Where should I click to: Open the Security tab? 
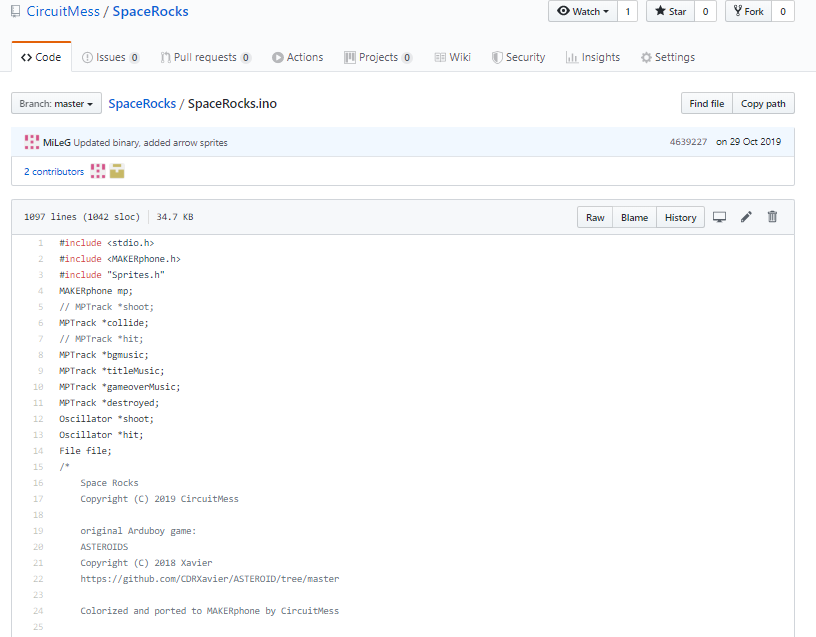point(519,57)
